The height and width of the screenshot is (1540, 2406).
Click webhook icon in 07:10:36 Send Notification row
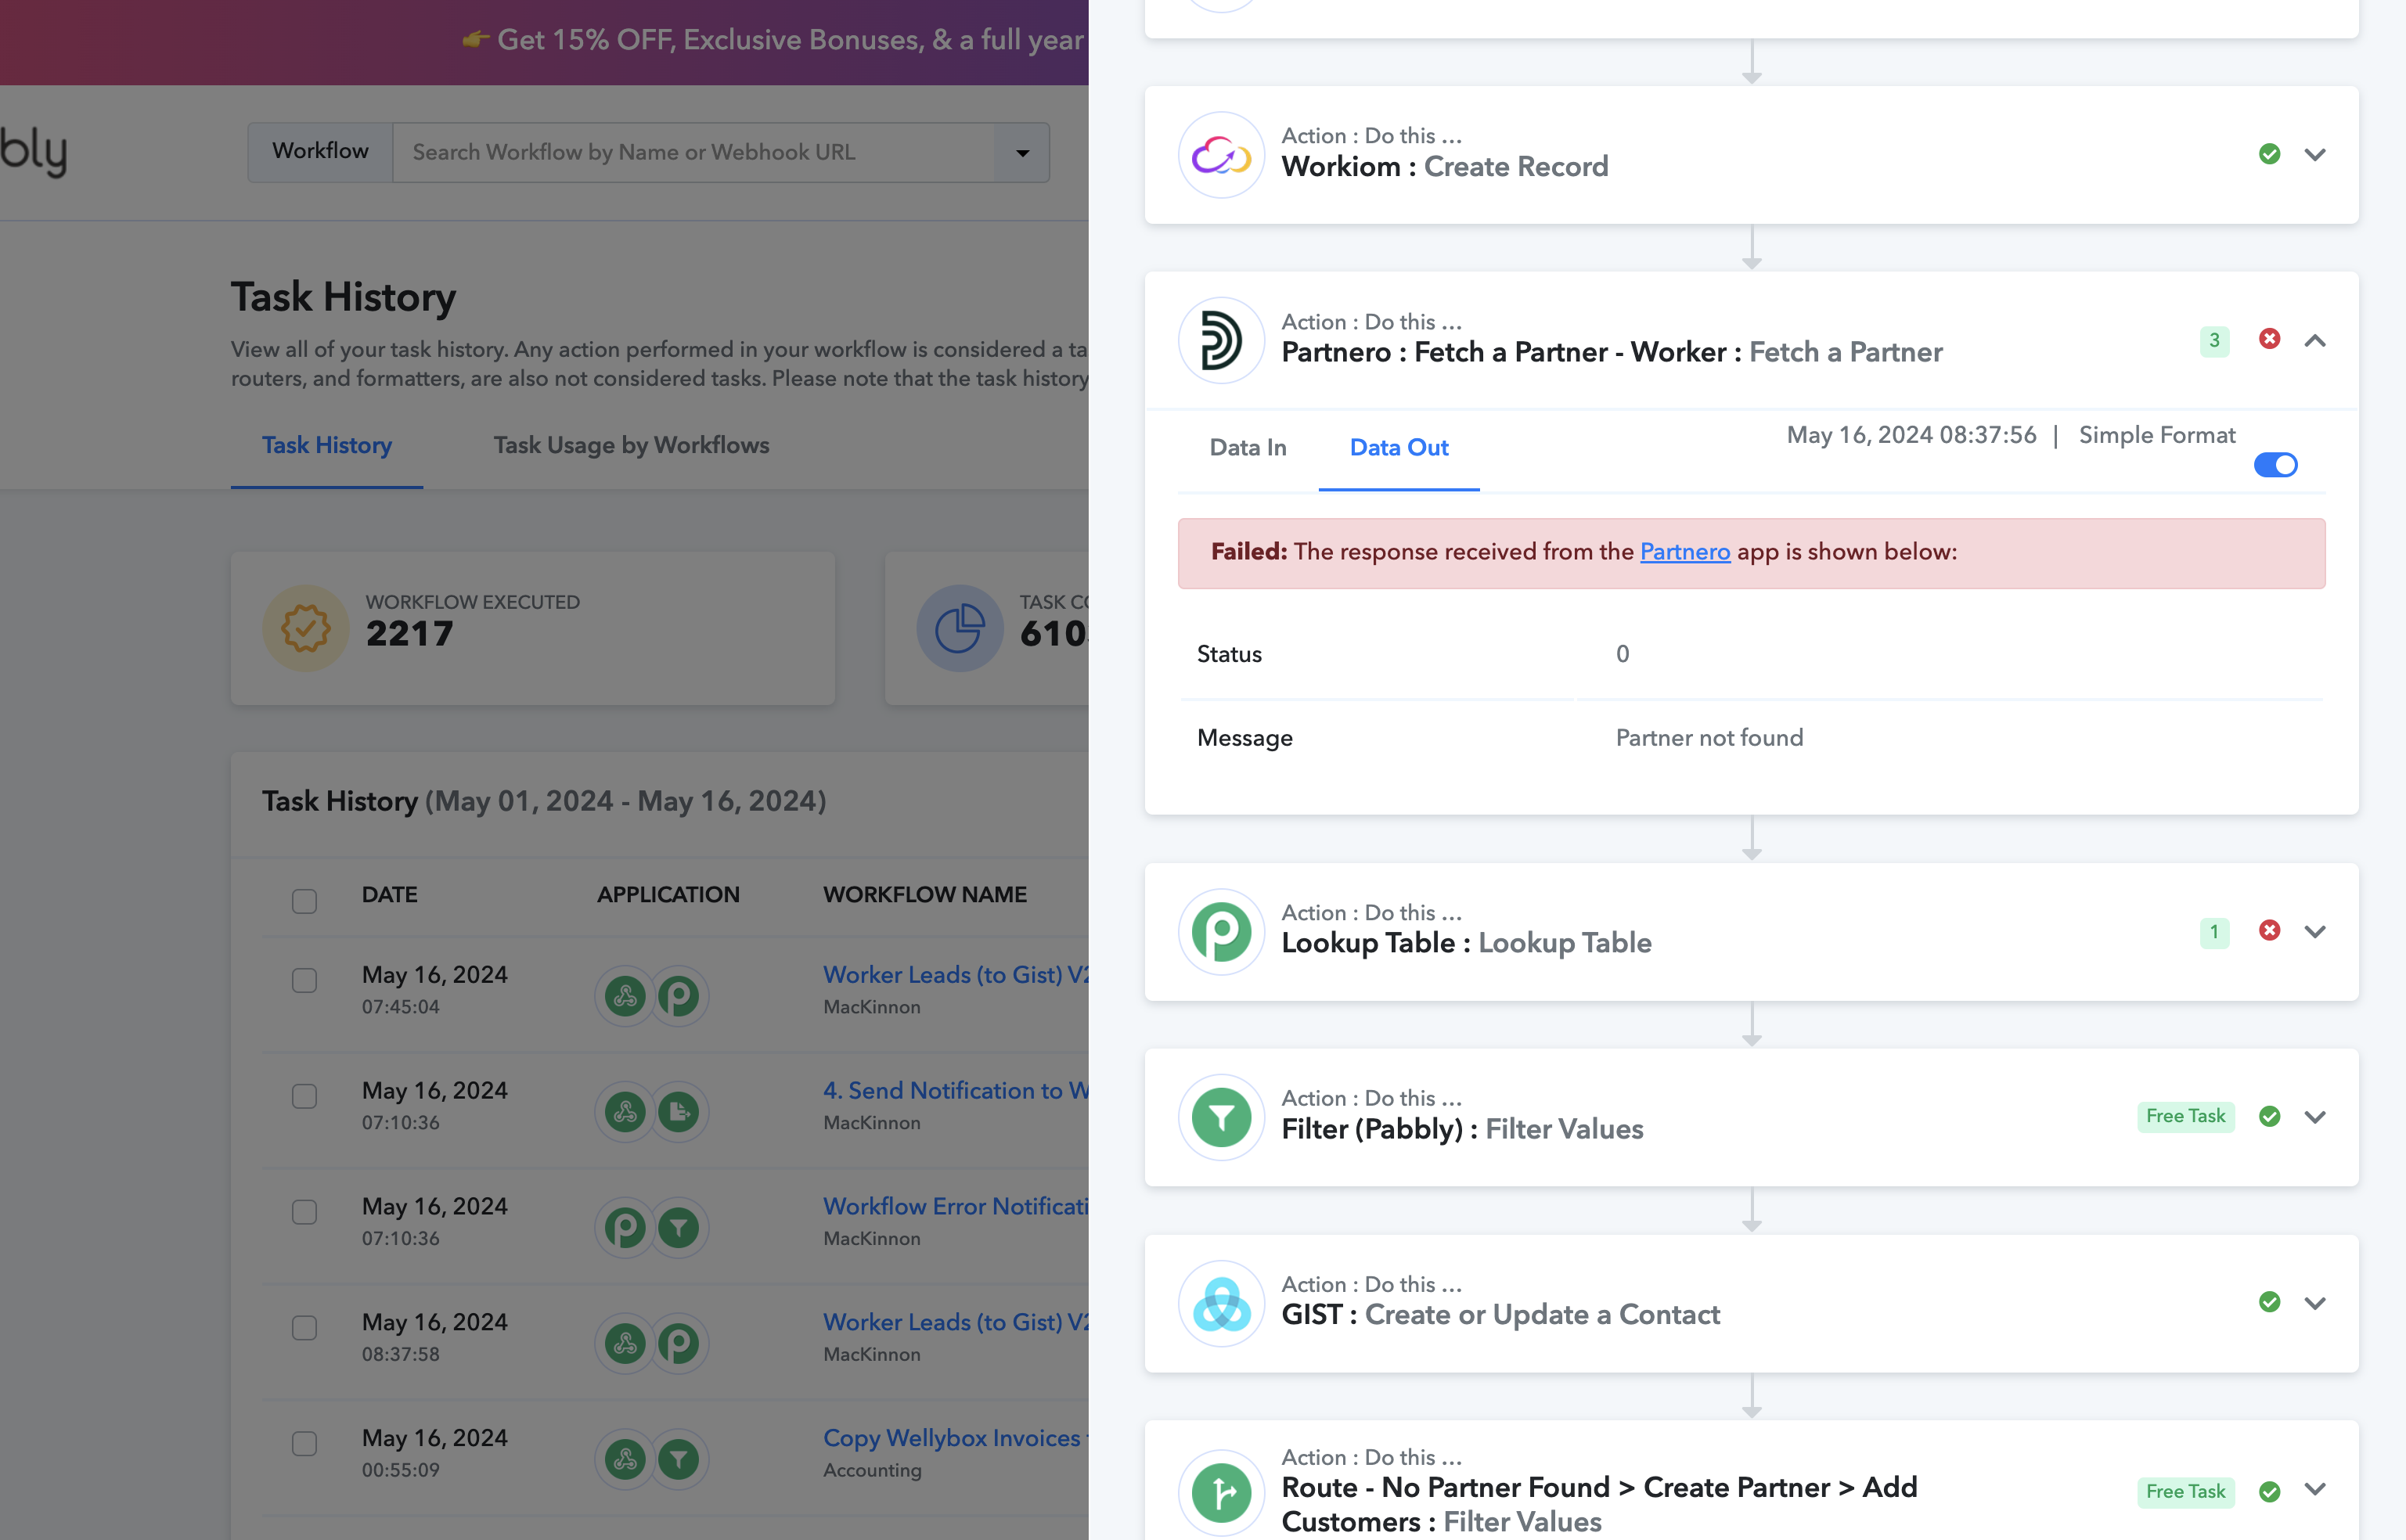[626, 1112]
